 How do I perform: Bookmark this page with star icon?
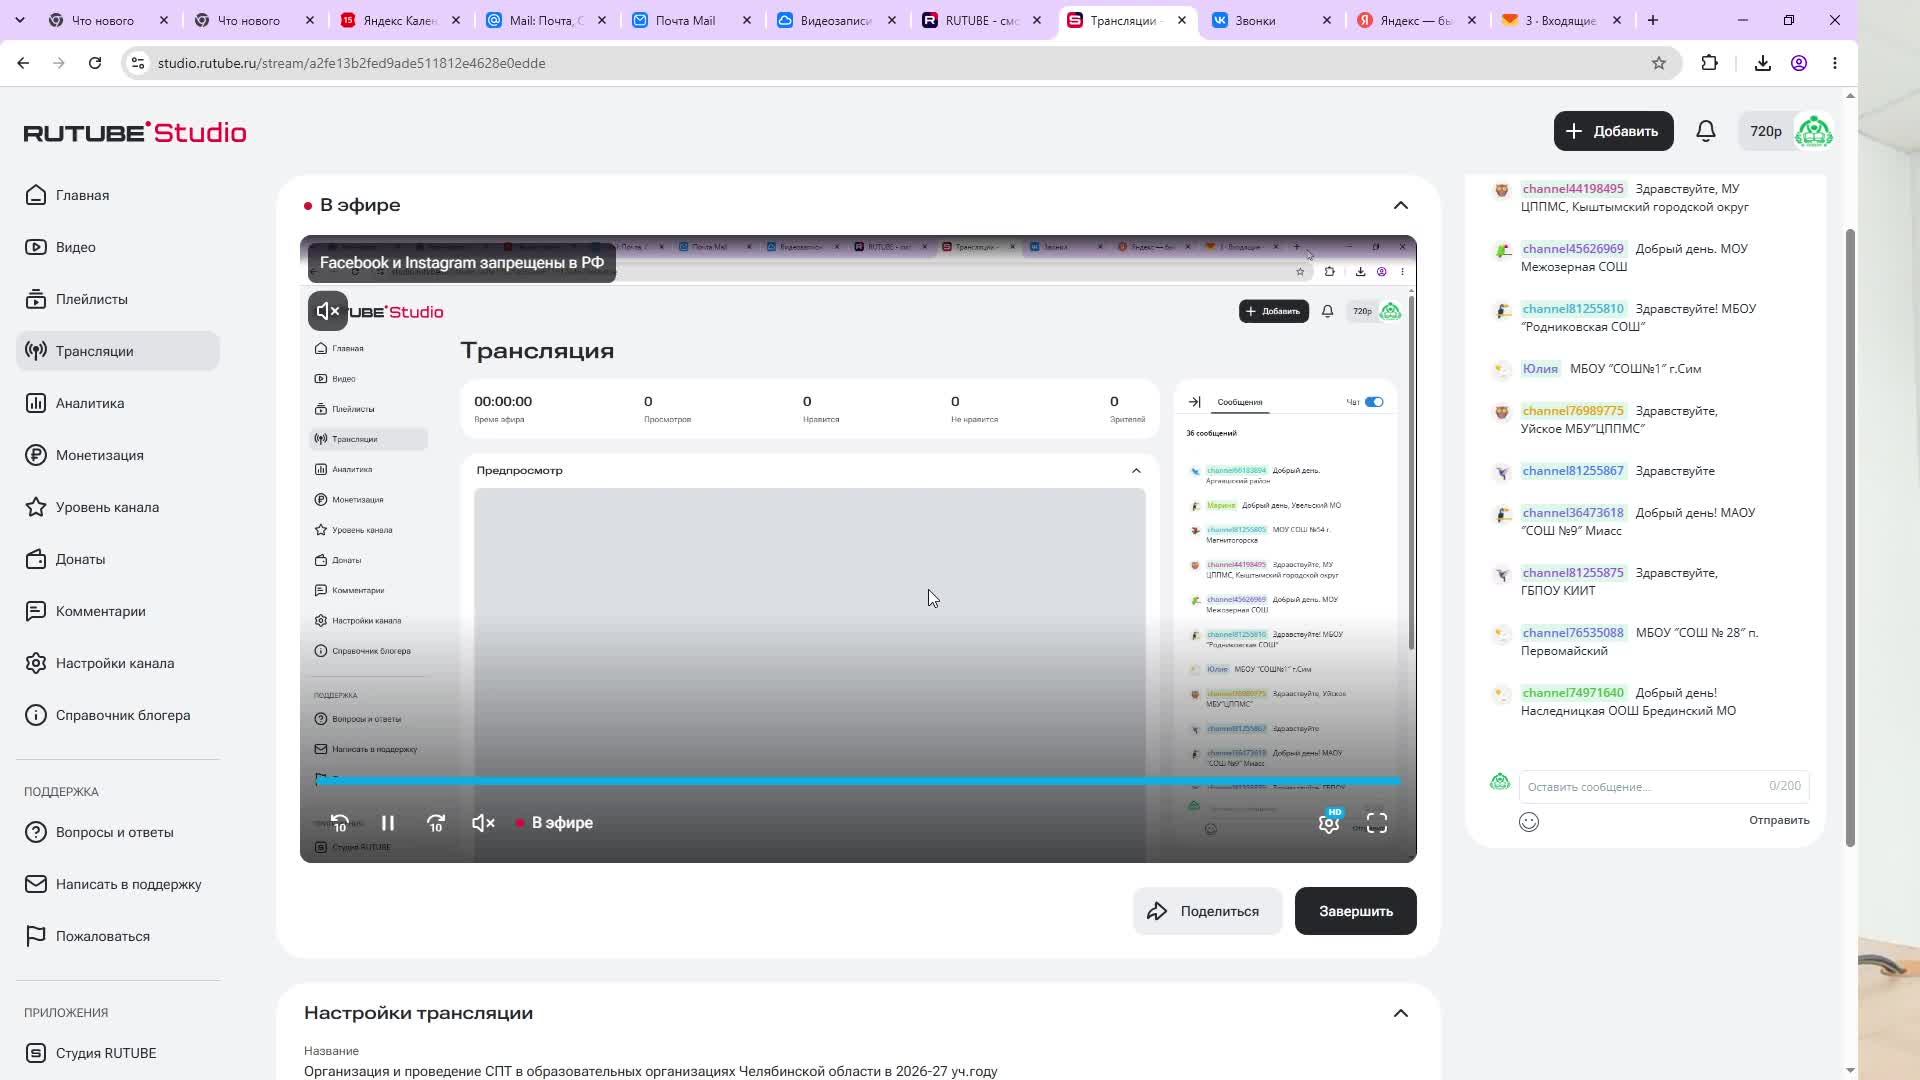click(1659, 63)
